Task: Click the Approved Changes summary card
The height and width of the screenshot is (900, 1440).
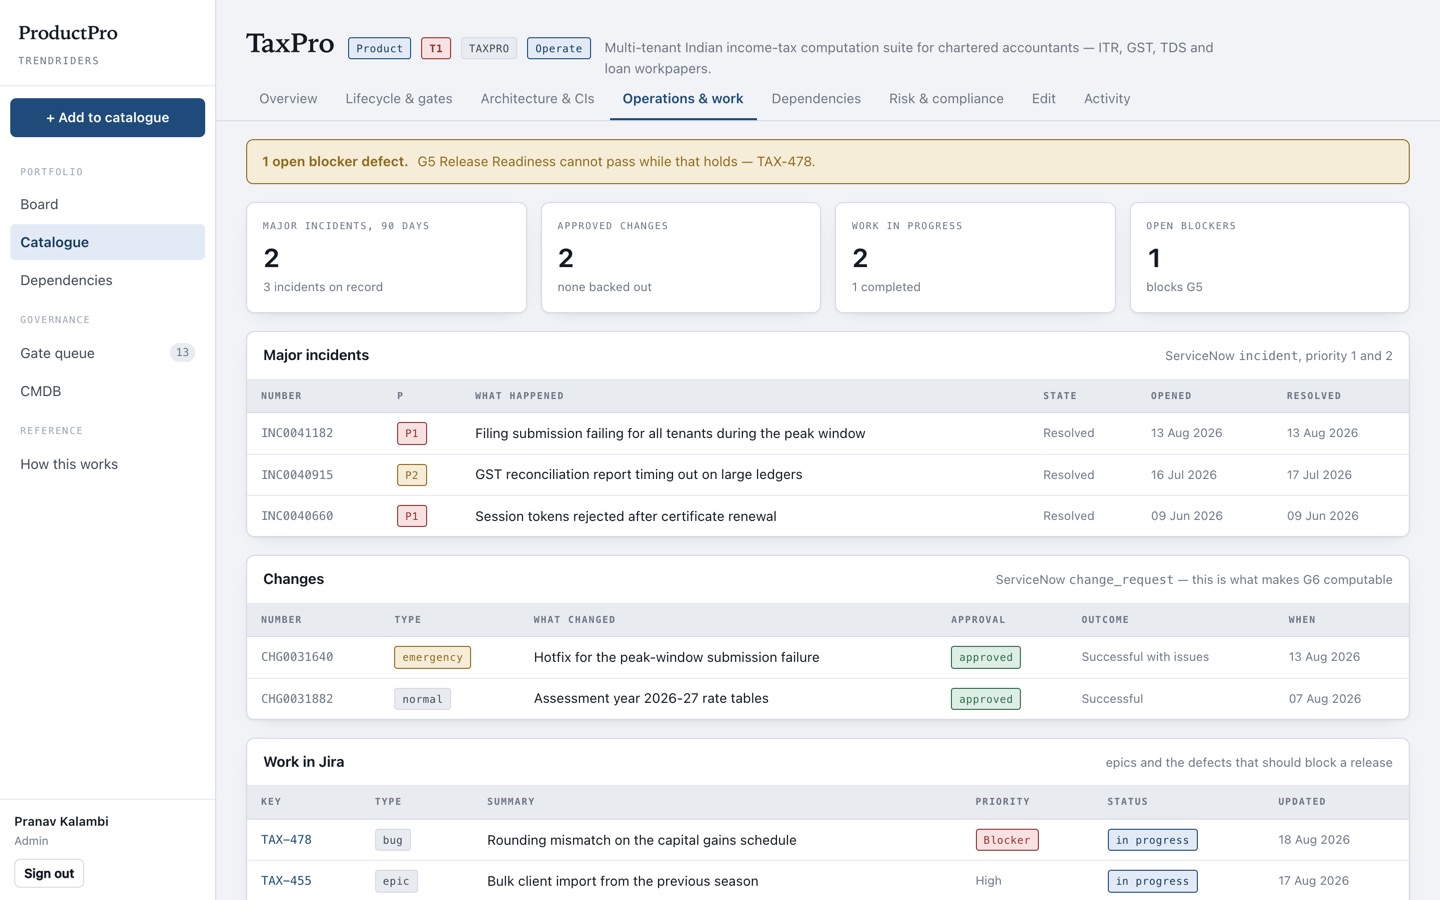Action: tap(681, 258)
